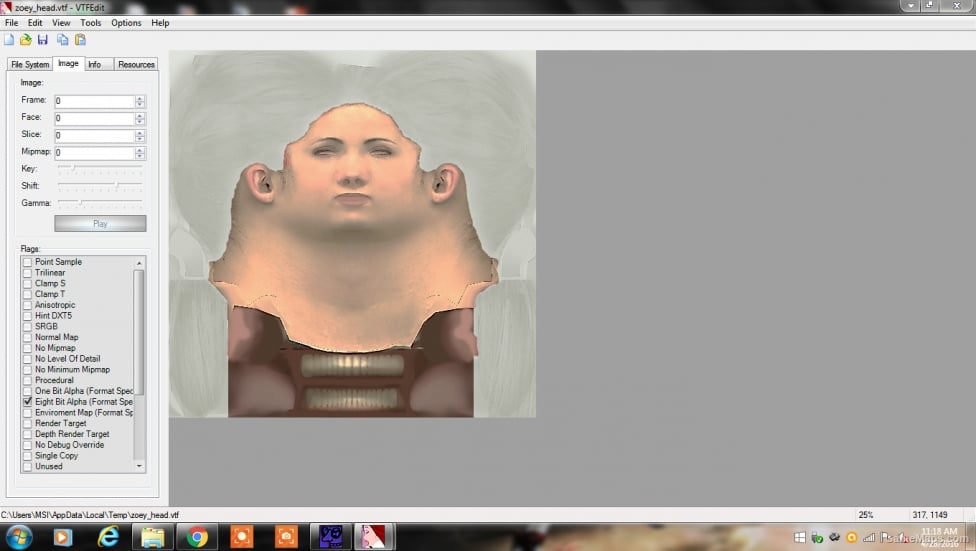The height and width of the screenshot is (551, 976).
Task: Increase the Slice value with up arrow
Action: (140, 133)
